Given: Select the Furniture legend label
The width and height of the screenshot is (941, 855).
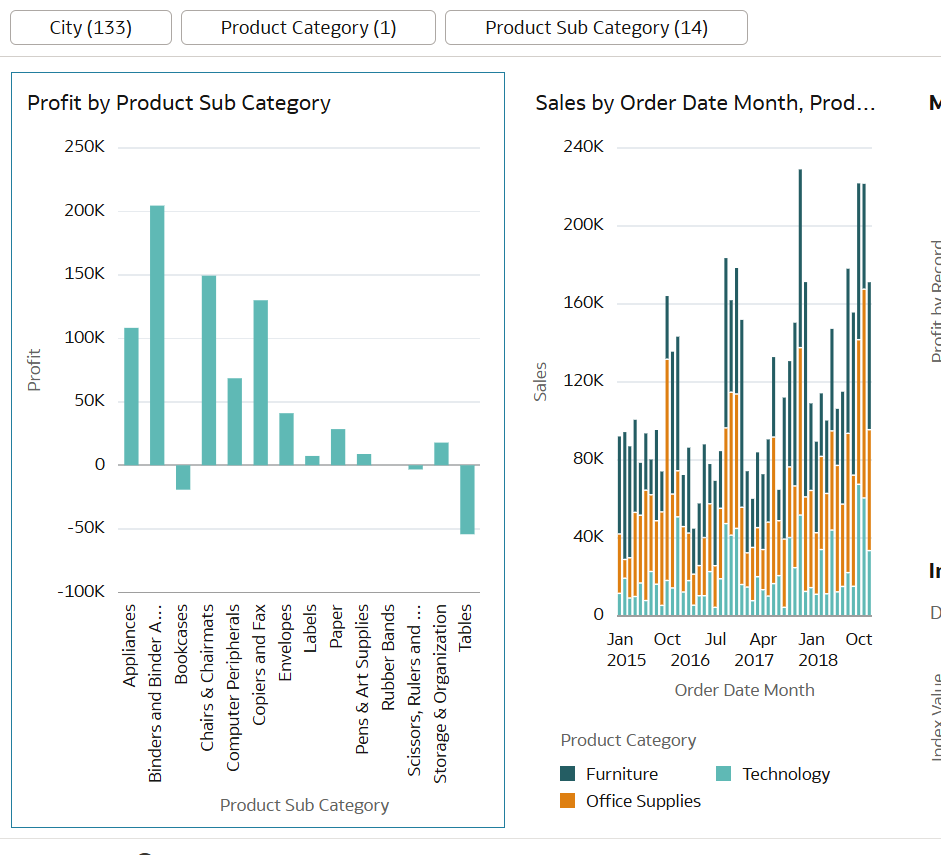Looking at the screenshot, I should click(x=622, y=774).
